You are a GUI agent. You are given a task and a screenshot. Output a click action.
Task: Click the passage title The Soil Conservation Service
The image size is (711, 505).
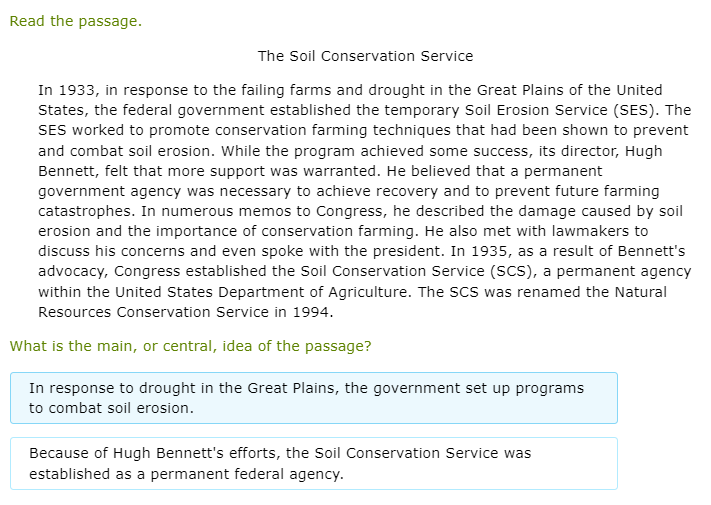click(x=365, y=56)
